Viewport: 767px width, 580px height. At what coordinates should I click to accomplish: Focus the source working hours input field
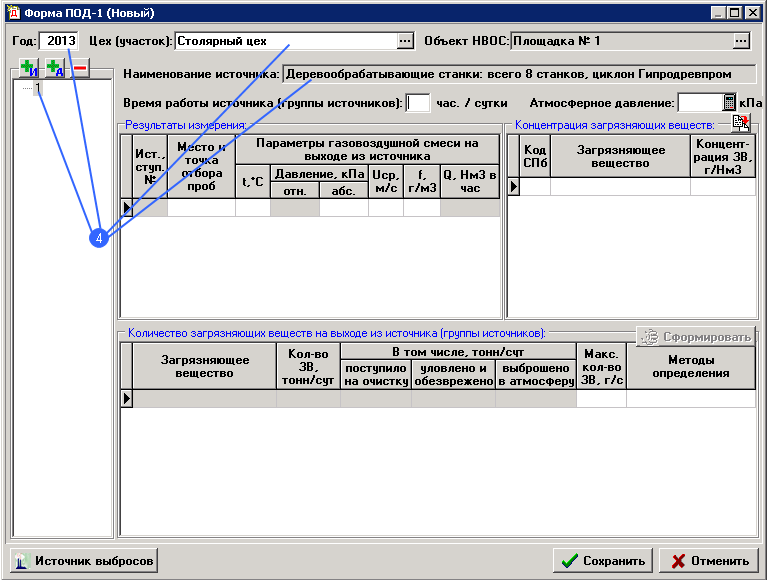click(418, 103)
